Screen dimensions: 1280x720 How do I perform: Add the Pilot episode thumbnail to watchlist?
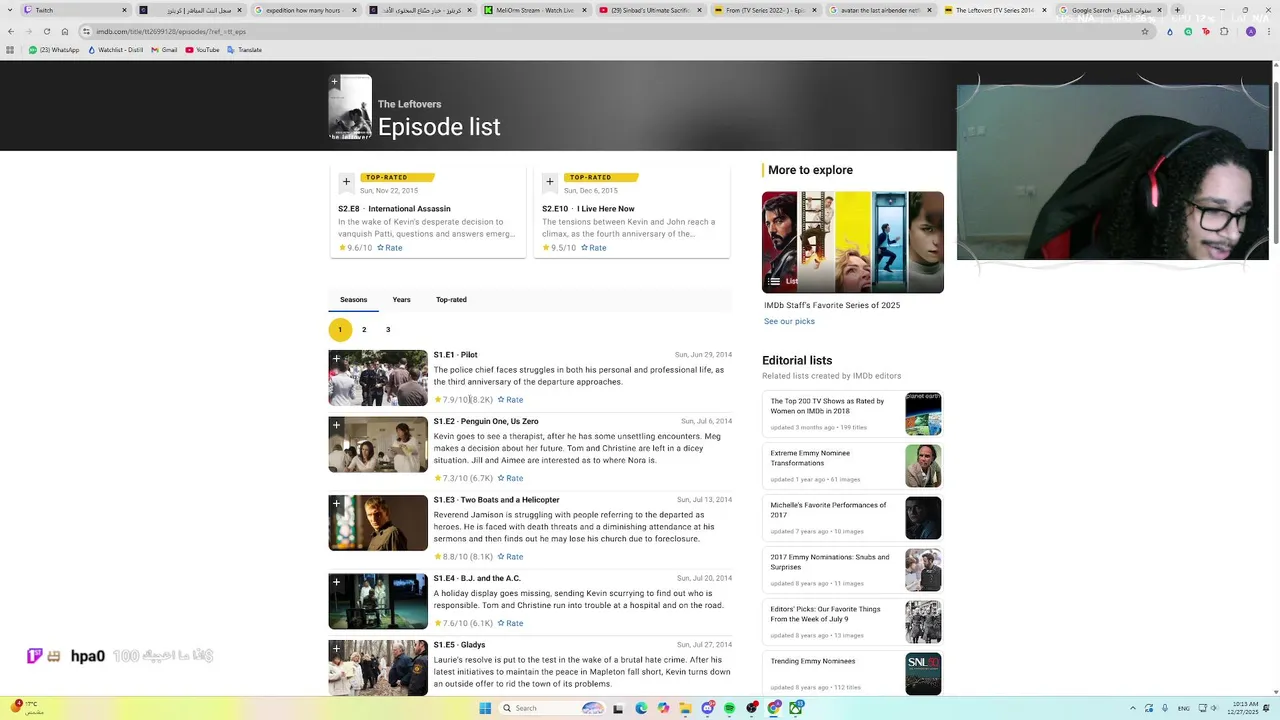337,359
